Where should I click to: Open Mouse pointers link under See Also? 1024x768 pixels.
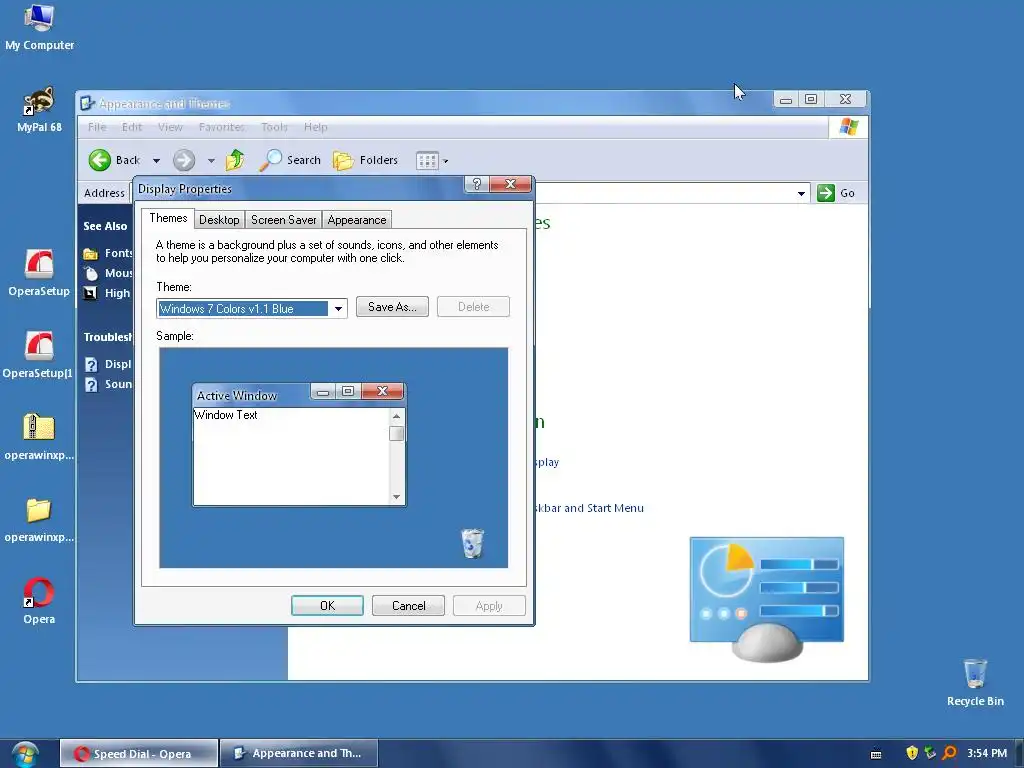click(x=108, y=273)
